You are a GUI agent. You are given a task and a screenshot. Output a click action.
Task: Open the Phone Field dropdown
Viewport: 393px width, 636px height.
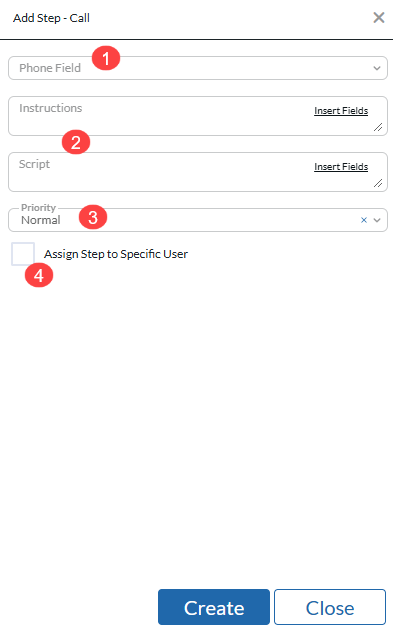198,68
